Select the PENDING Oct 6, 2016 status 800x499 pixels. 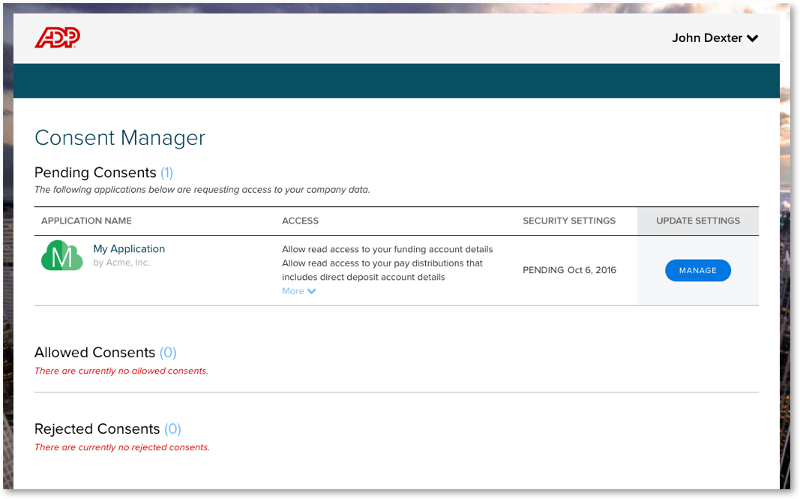[569, 270]
